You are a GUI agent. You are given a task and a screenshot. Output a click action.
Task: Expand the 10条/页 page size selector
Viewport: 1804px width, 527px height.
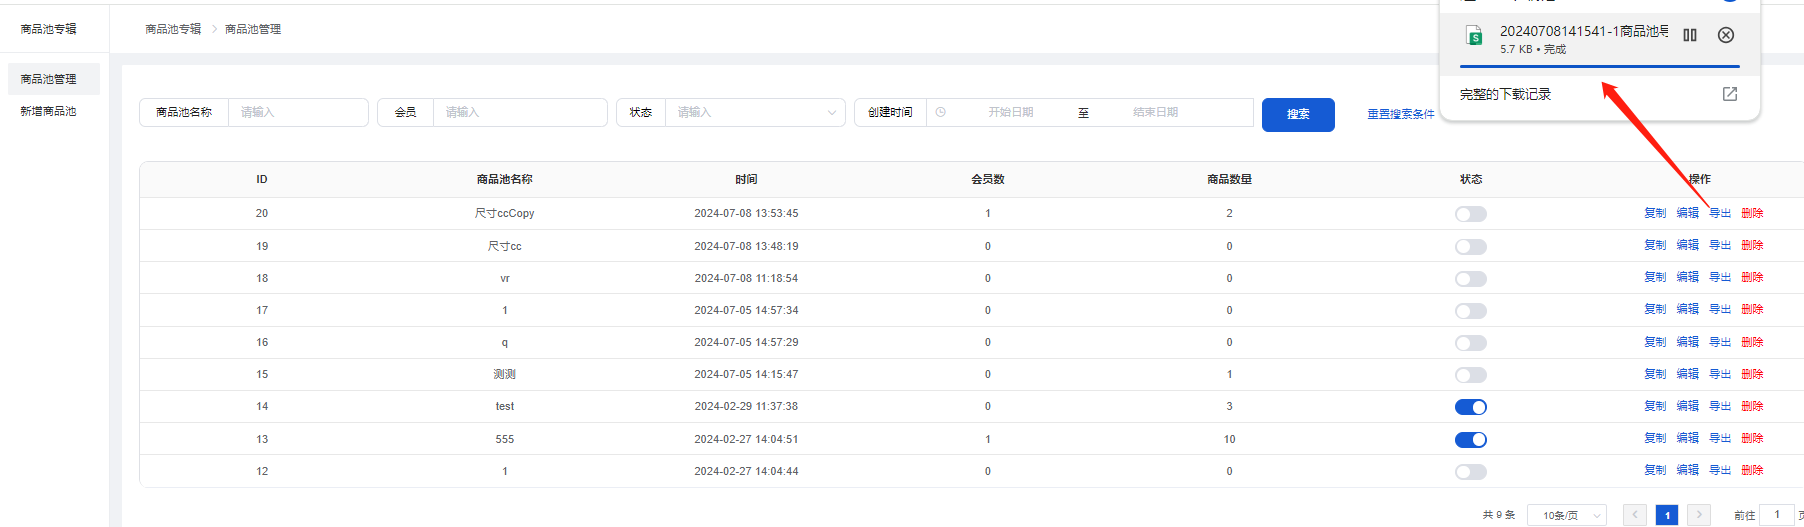pyautogui.click(x=1567, y=515)
